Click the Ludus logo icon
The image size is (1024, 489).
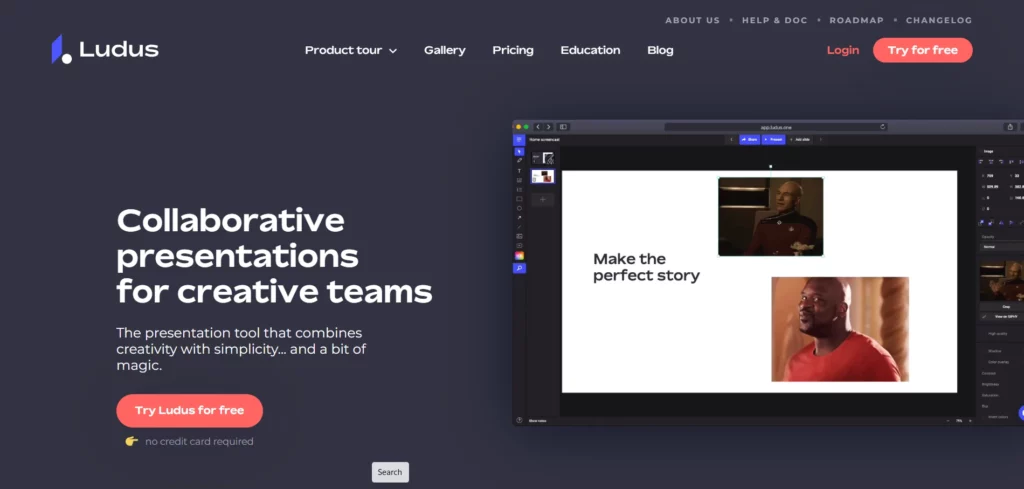(61, 49)
